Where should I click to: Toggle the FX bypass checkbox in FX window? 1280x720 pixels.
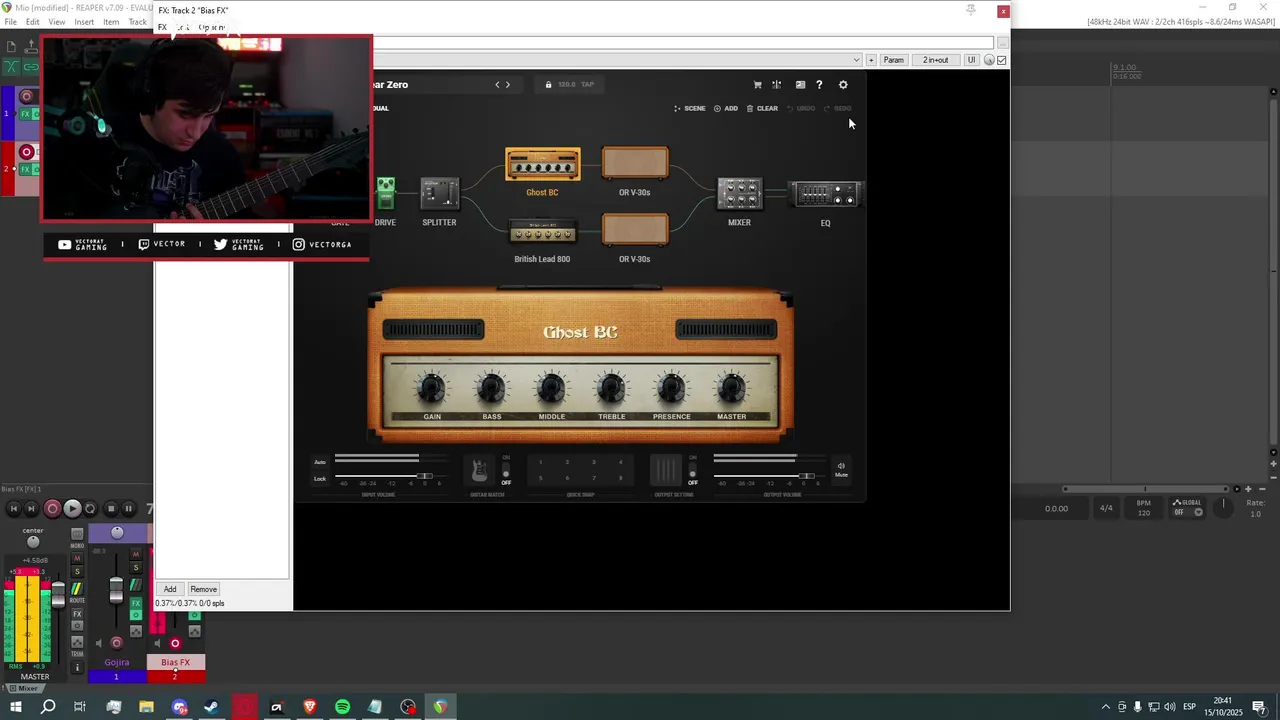(1002, 60)
